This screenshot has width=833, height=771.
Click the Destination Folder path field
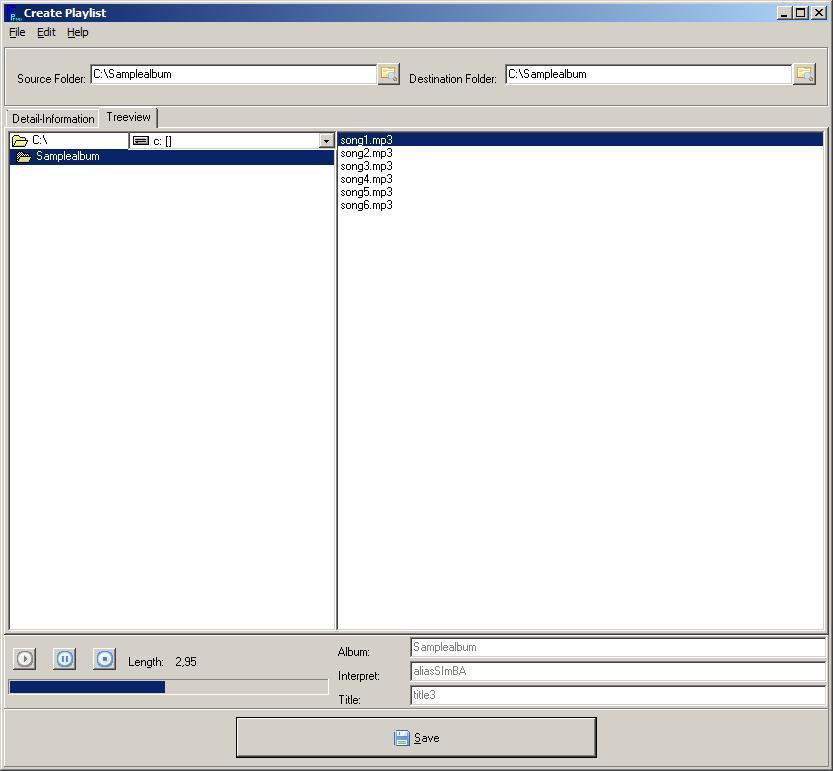648,74
